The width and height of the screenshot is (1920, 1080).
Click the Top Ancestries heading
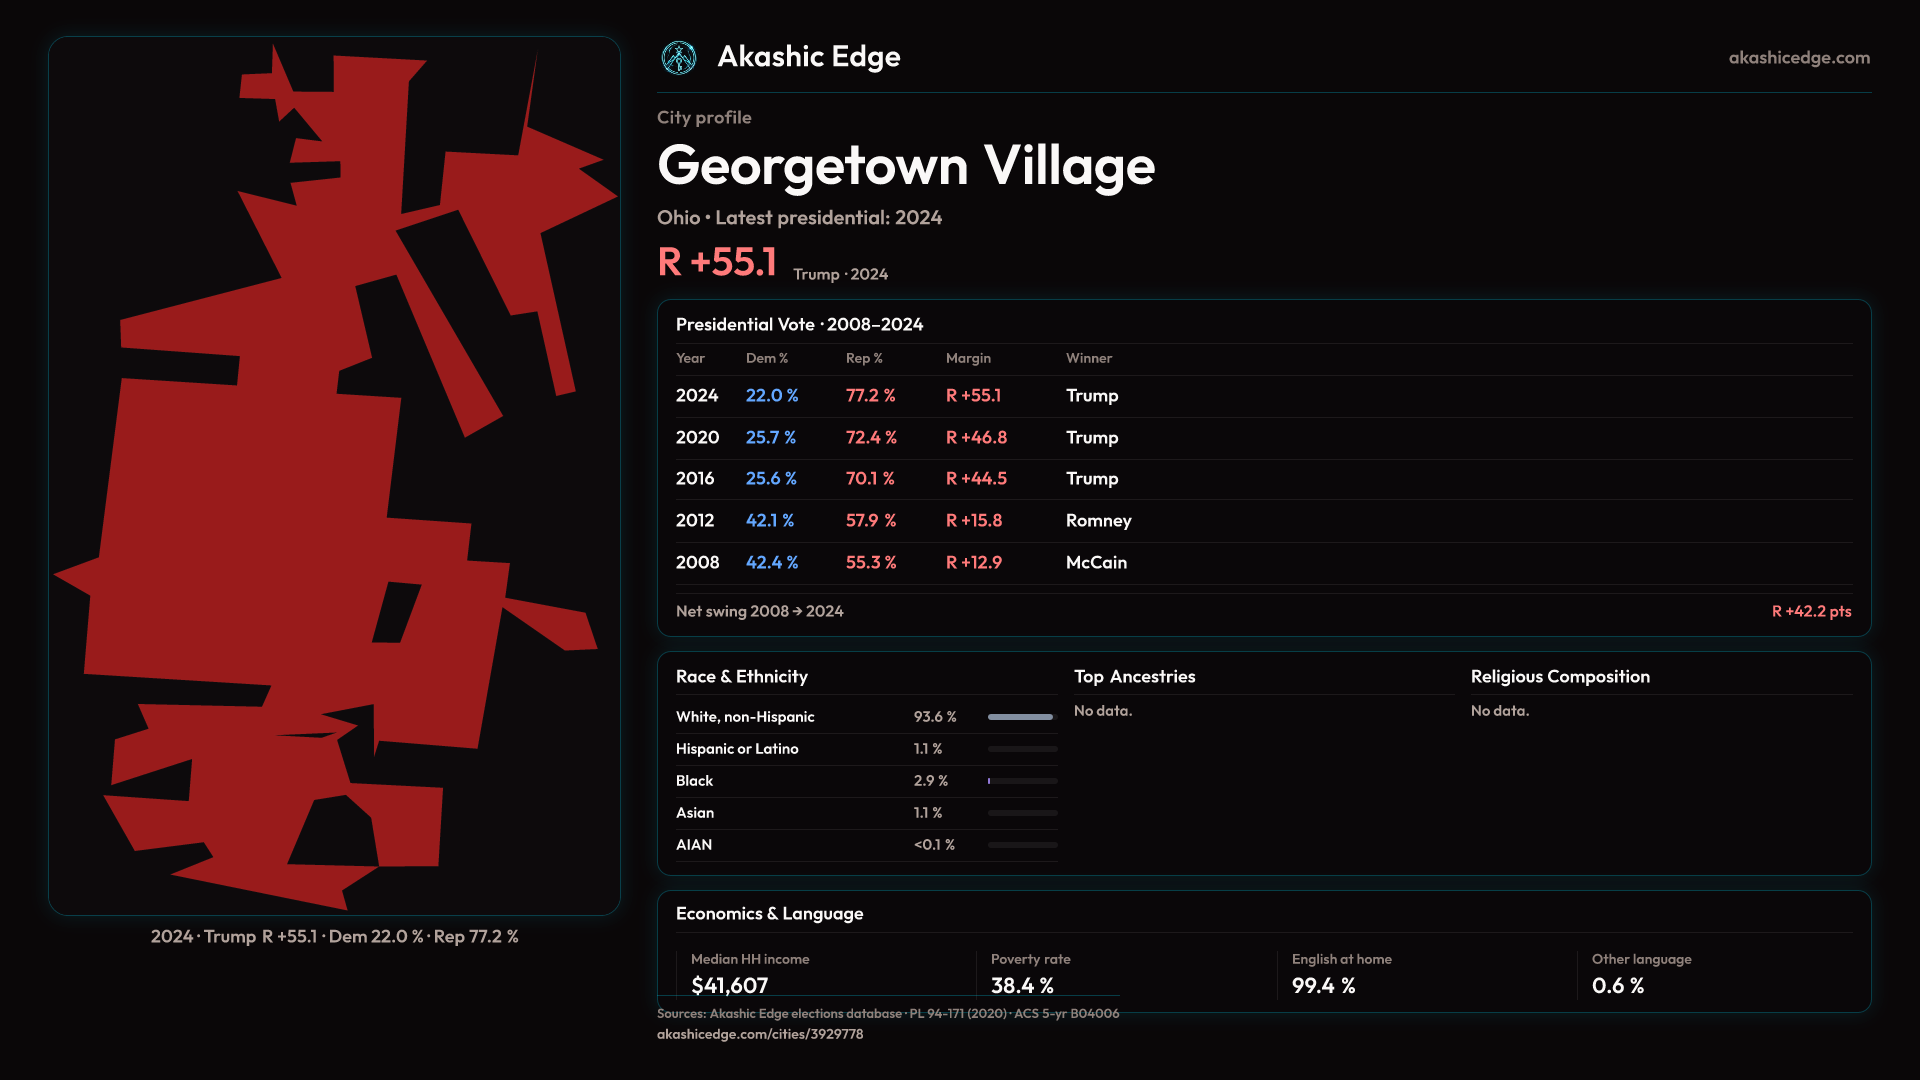coord(1134,677)
